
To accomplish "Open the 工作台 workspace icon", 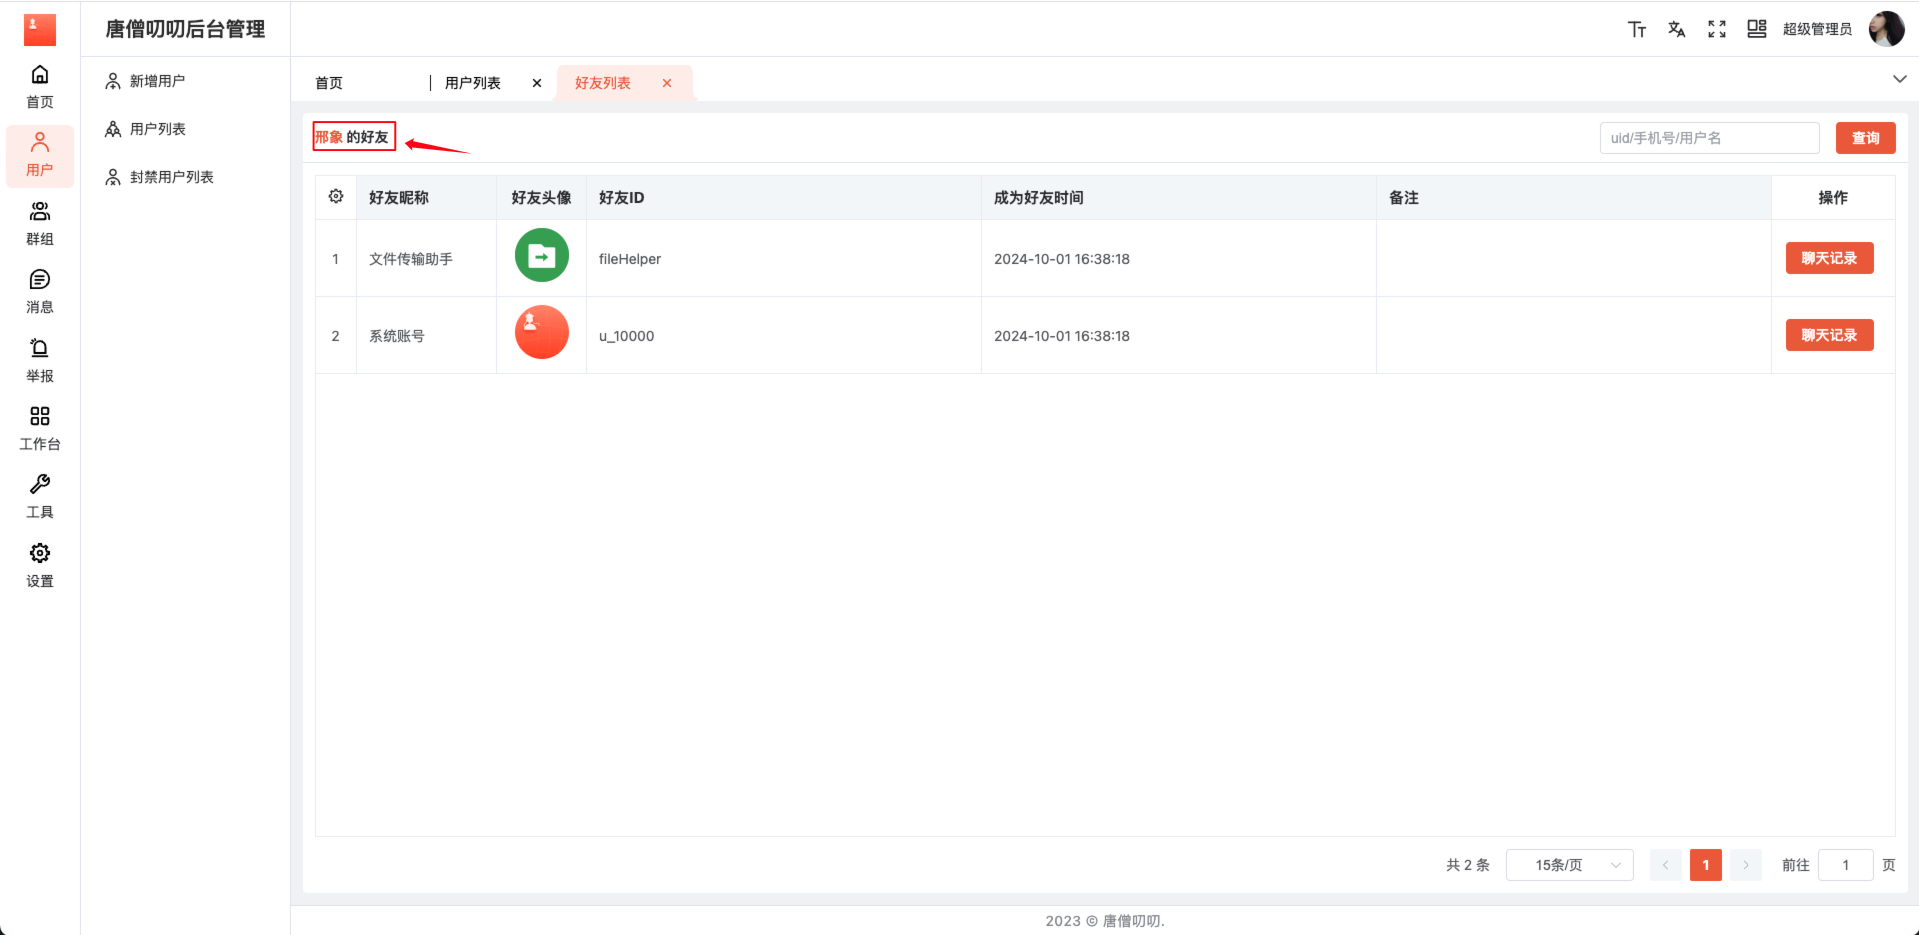I will point(40,428).
